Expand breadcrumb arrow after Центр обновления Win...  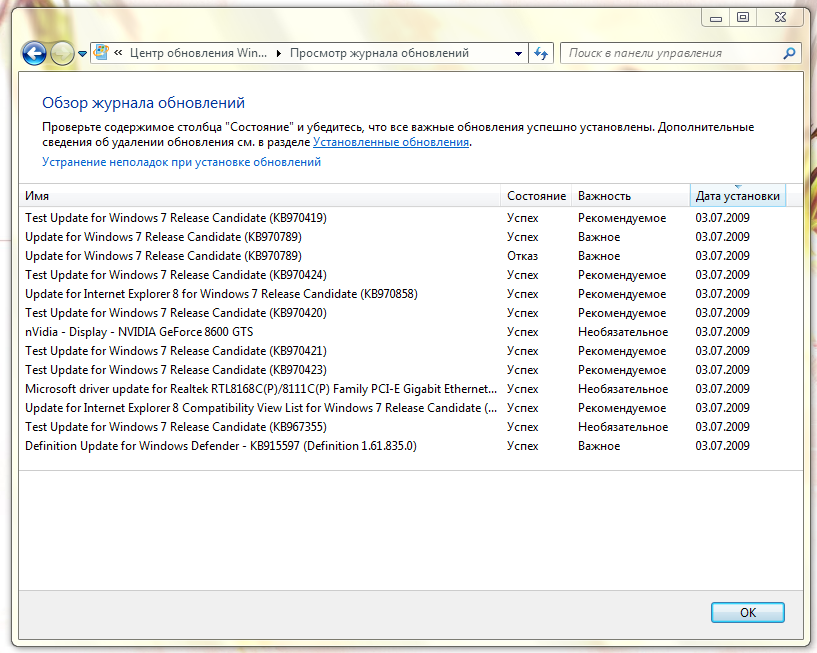279,53
